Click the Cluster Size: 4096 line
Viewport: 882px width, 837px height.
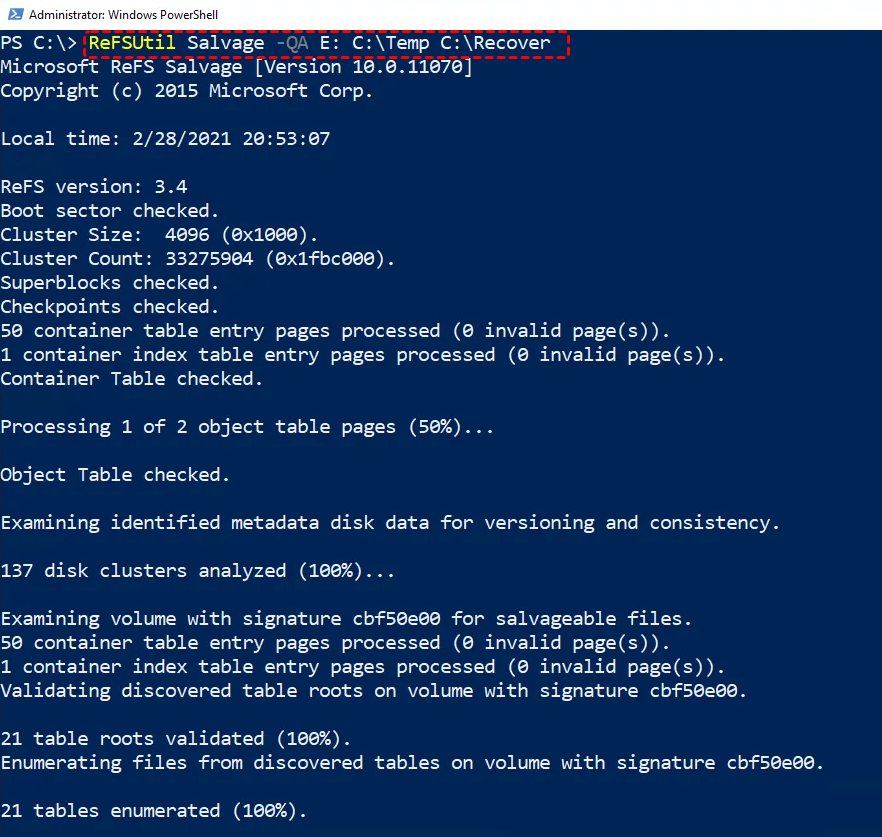pyautogui.click(x=159, y=235)
